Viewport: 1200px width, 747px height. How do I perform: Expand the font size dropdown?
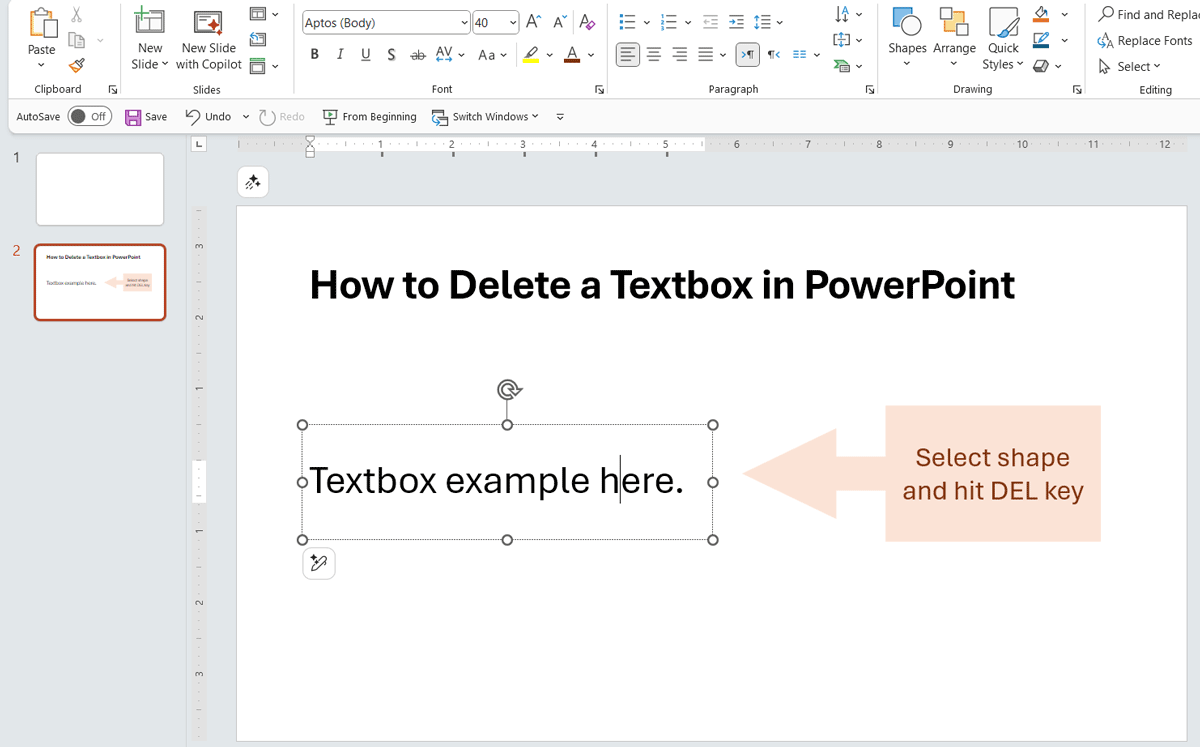click(513, 22)
